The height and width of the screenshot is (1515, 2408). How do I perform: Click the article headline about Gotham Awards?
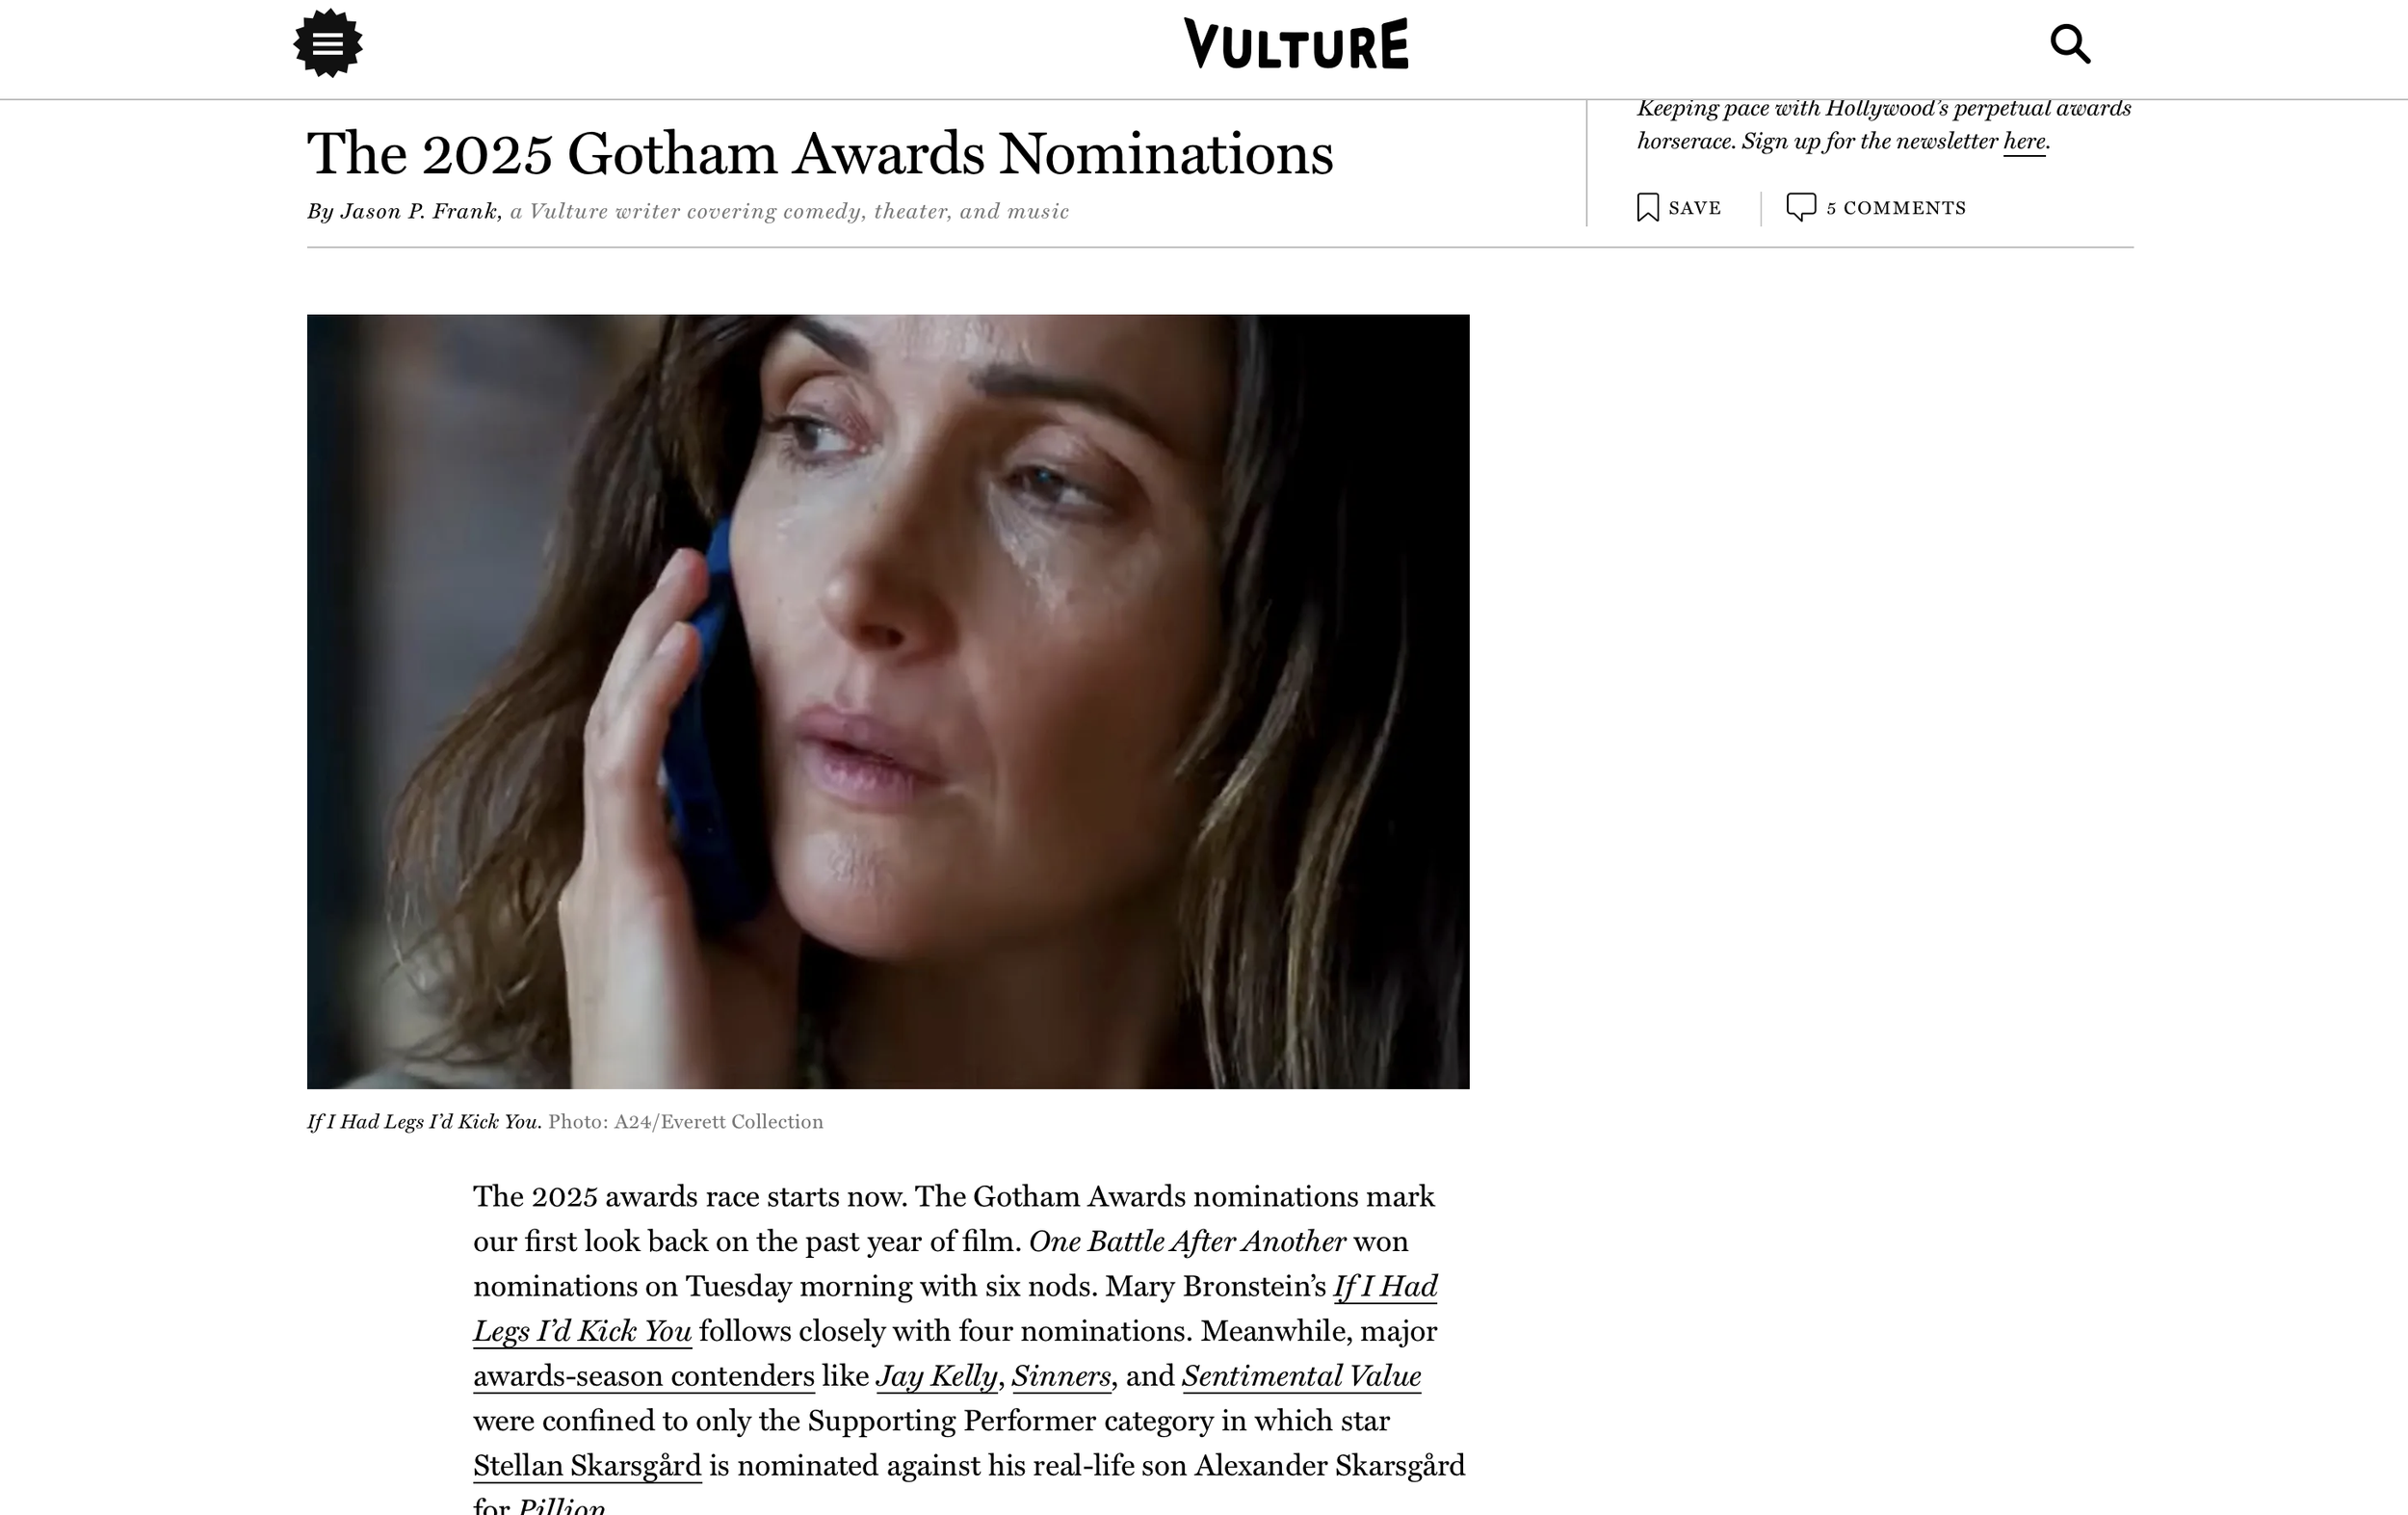820,153
